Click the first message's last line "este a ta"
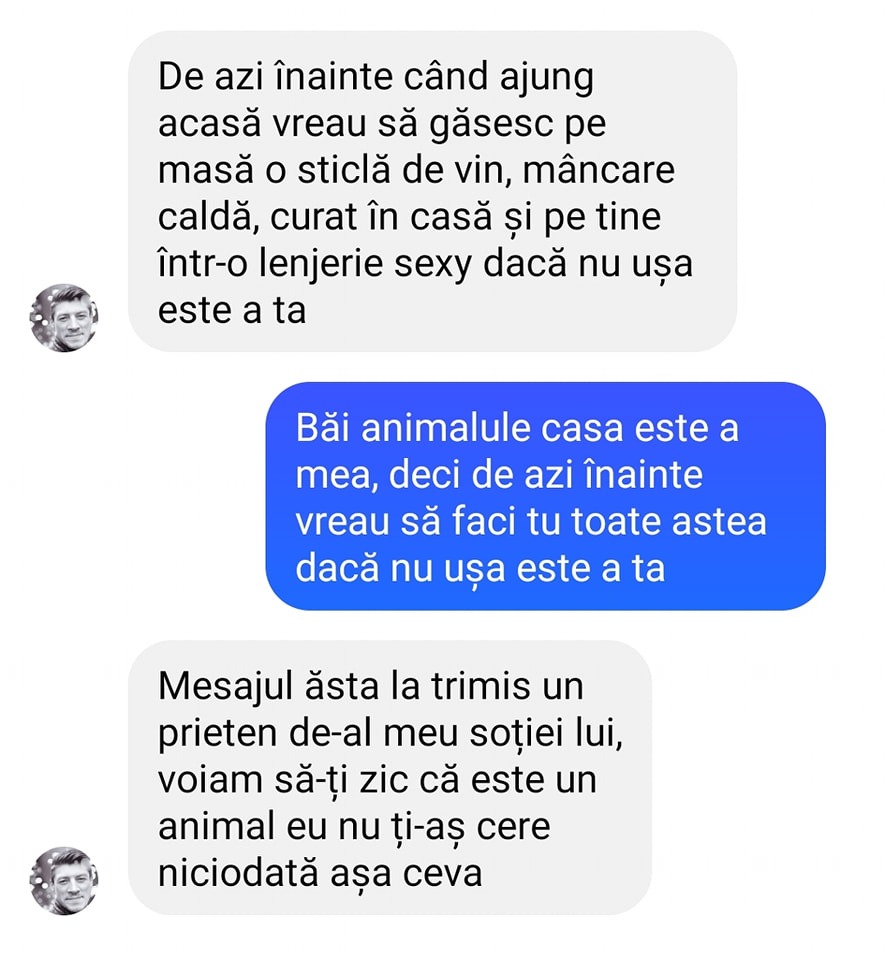 [x=232, y=310]
